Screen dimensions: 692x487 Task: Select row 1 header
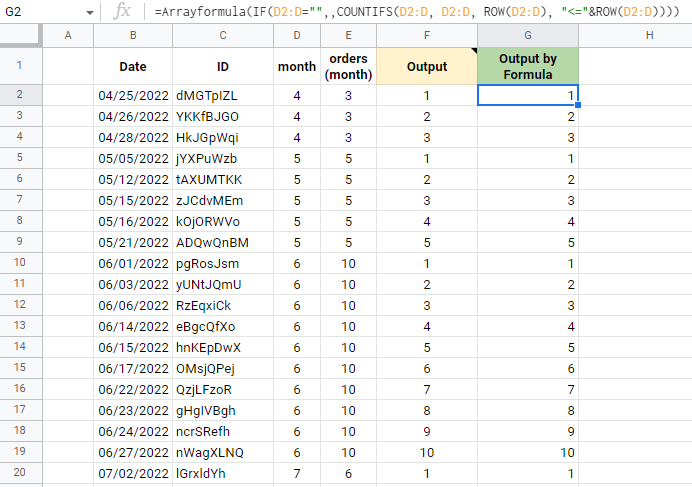(19, 65)
